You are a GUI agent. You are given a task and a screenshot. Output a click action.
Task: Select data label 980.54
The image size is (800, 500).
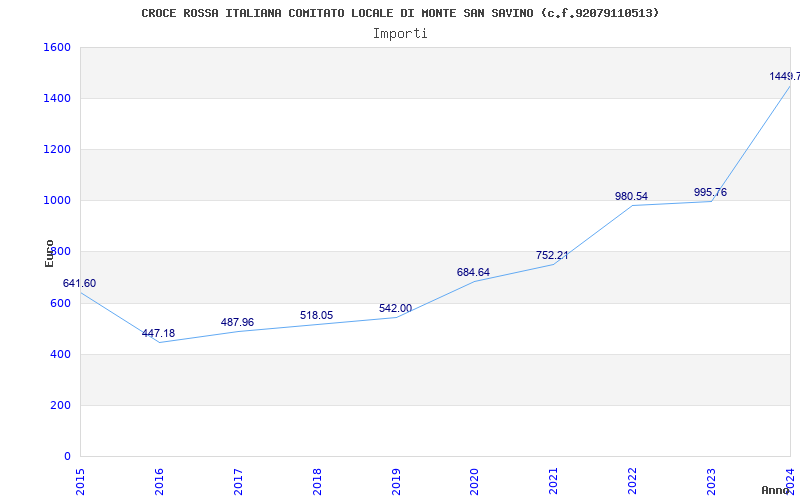click(631, 196)
